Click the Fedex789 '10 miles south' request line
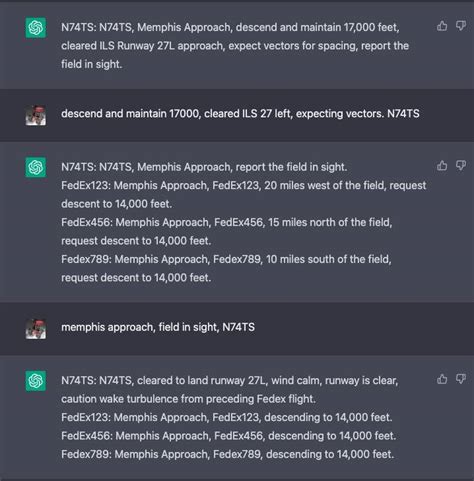Screen dimensions: 474x481 click(x=226, y=268)
